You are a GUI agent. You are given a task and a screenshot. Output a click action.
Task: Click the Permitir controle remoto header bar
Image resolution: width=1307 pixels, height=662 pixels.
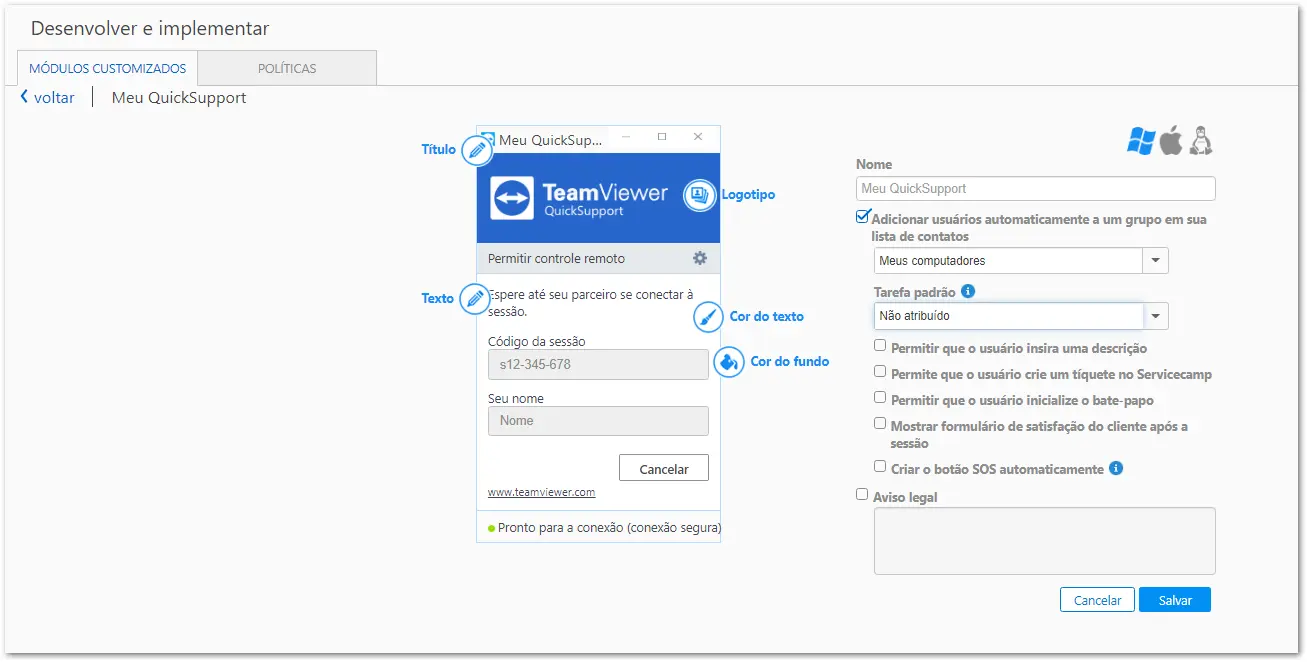pos(598,258)
